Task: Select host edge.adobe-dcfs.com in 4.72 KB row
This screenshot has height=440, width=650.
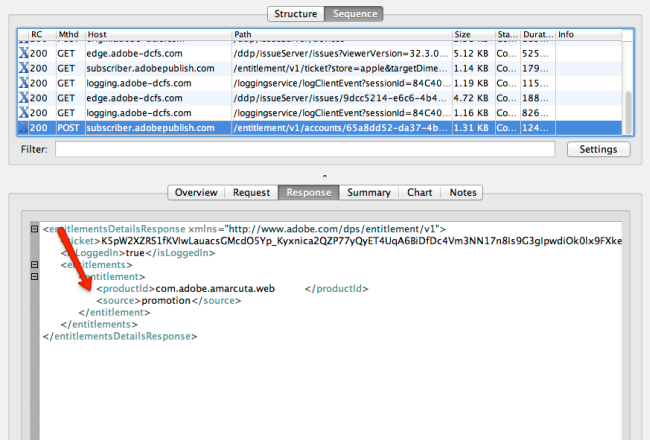Action: (134, 98)
